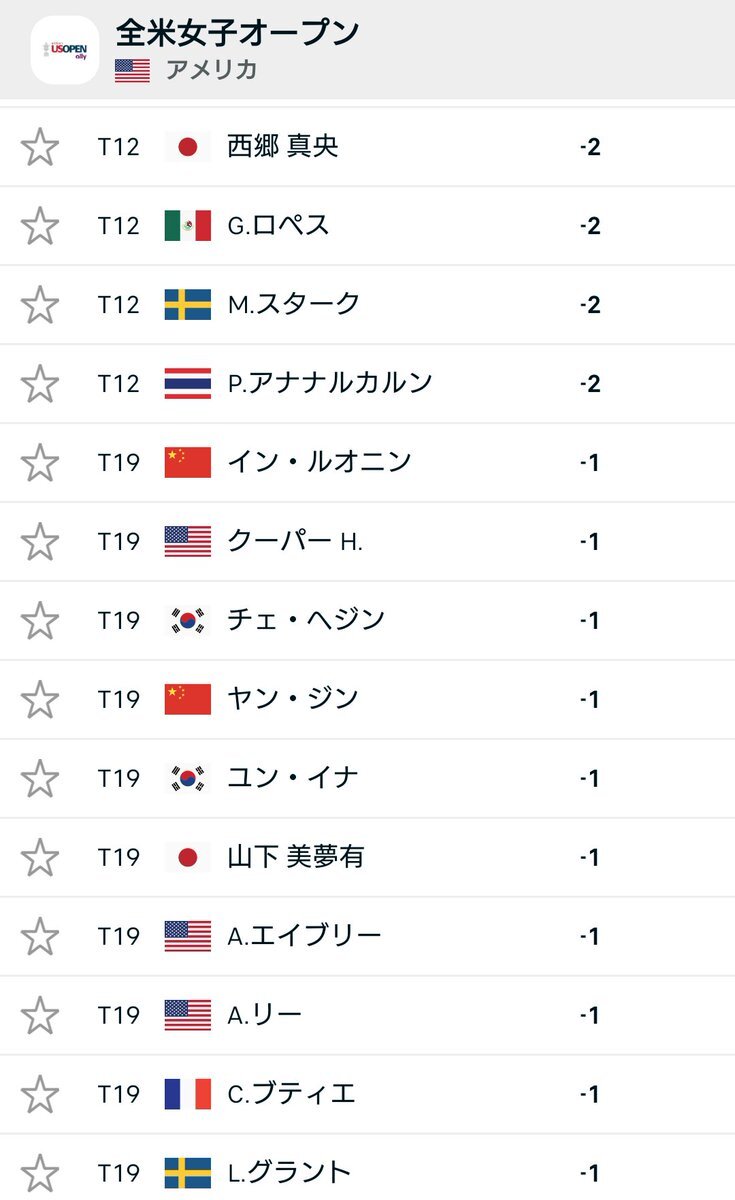
Task: Star the イン・ルオニン row
Action: click(40, 463)
